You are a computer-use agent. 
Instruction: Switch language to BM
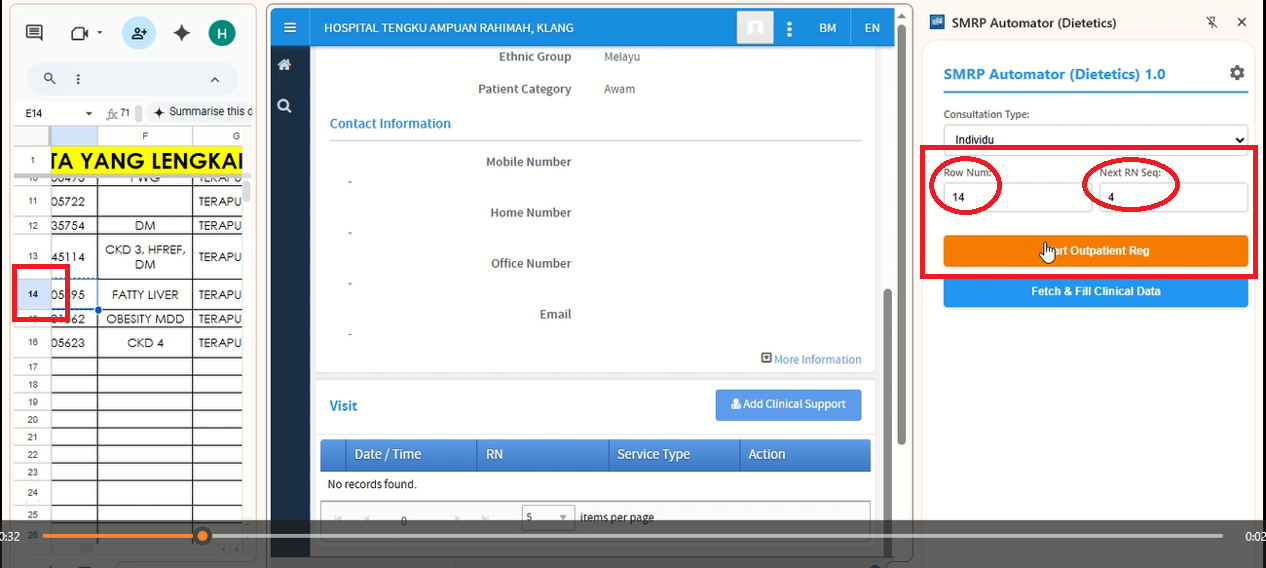[x=828, y=28]
